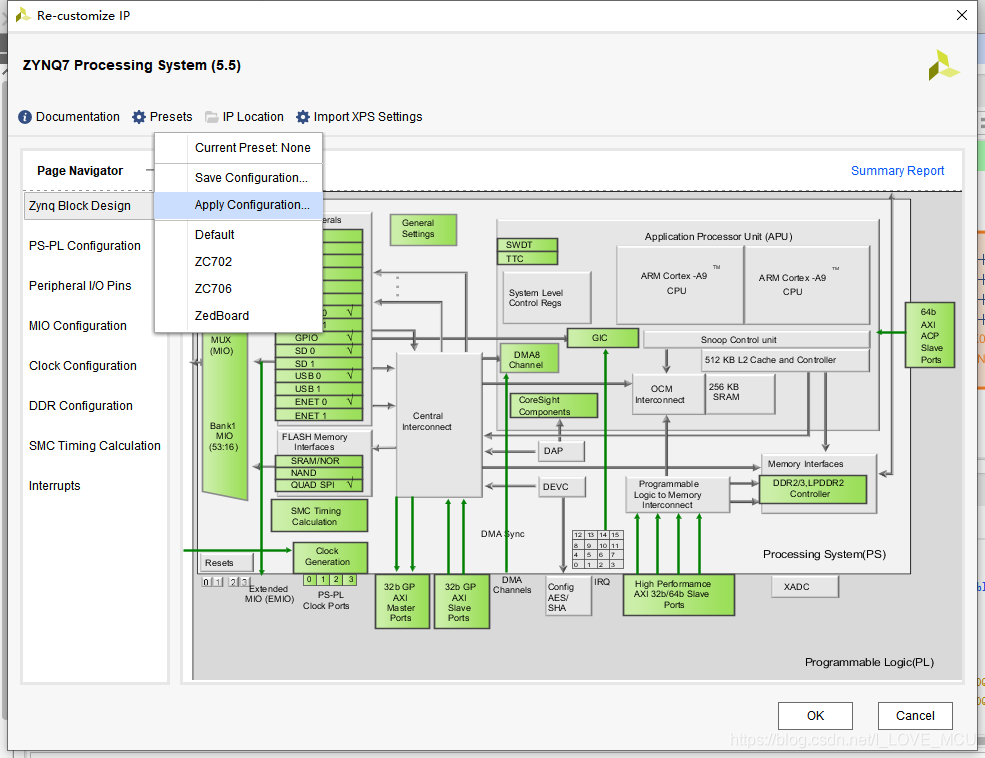Click the DMA8 Channel block

[529, 359]
